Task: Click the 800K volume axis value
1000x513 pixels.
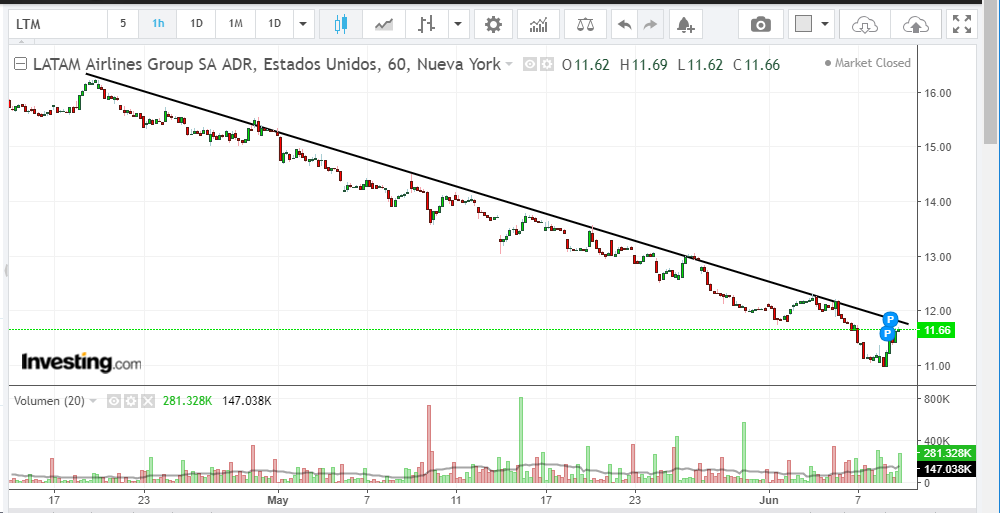Action: [937, 399]
